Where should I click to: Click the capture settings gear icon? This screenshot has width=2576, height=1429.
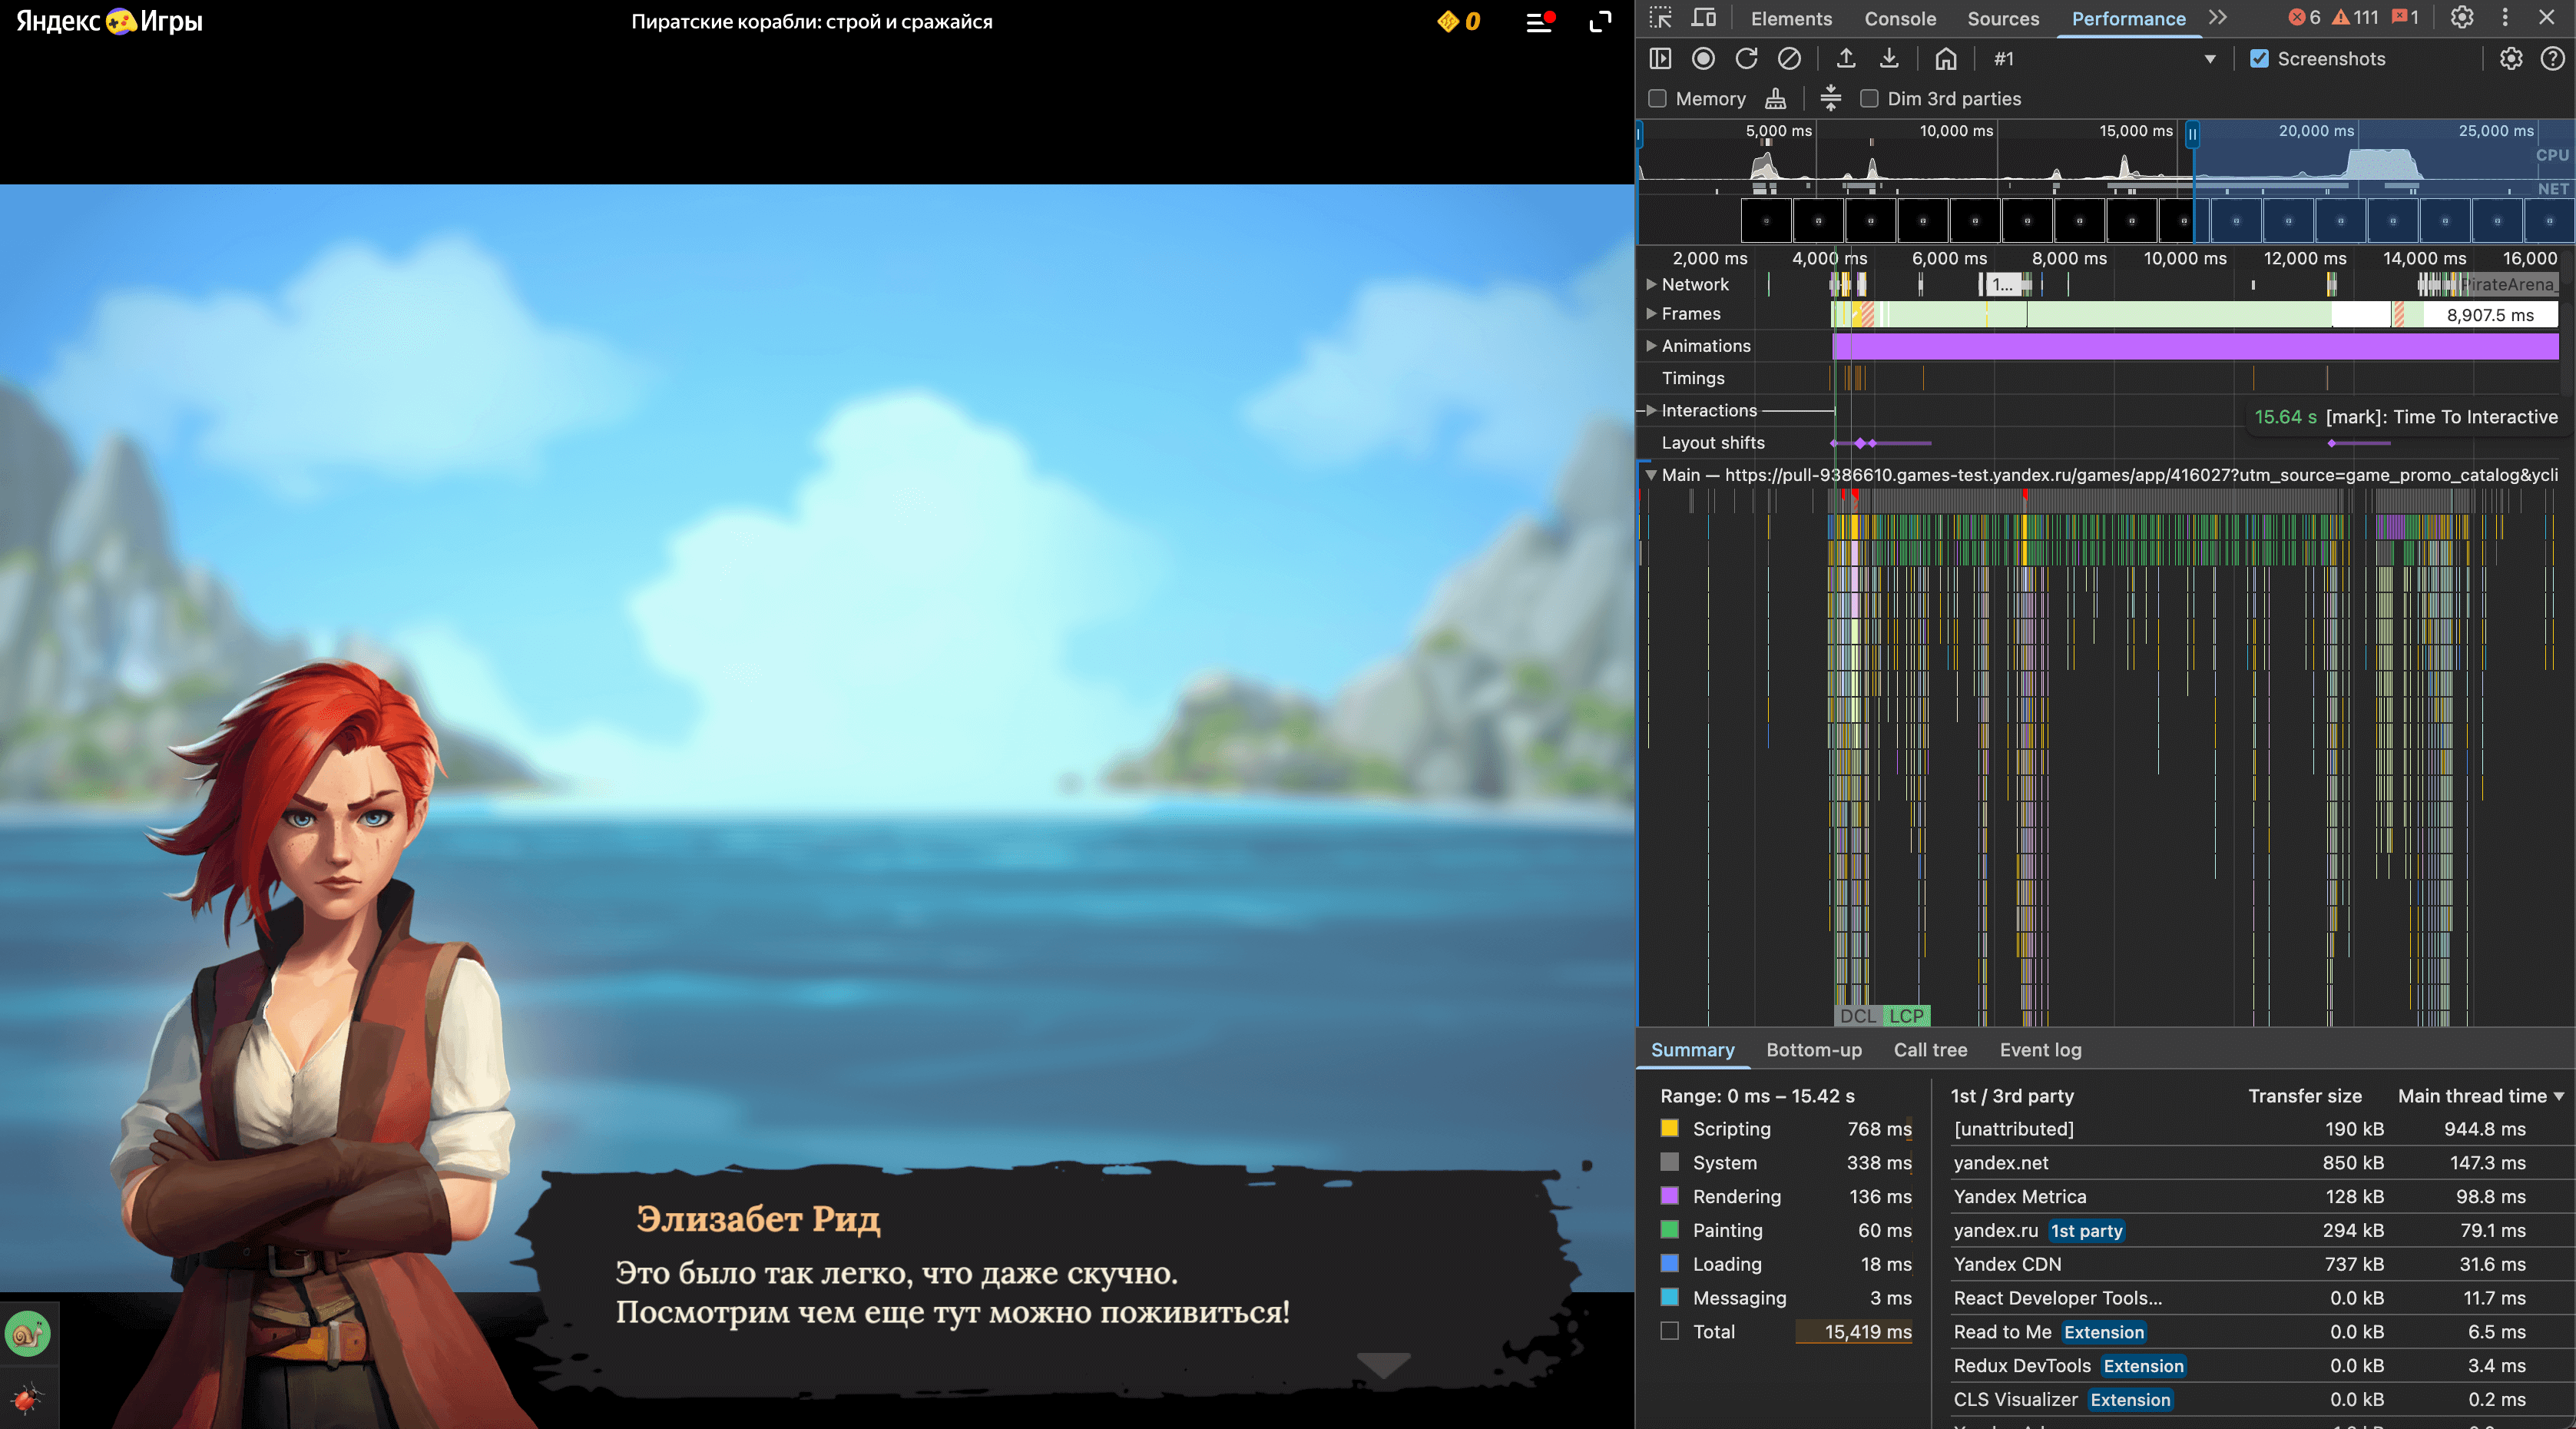pos(2511,59)
